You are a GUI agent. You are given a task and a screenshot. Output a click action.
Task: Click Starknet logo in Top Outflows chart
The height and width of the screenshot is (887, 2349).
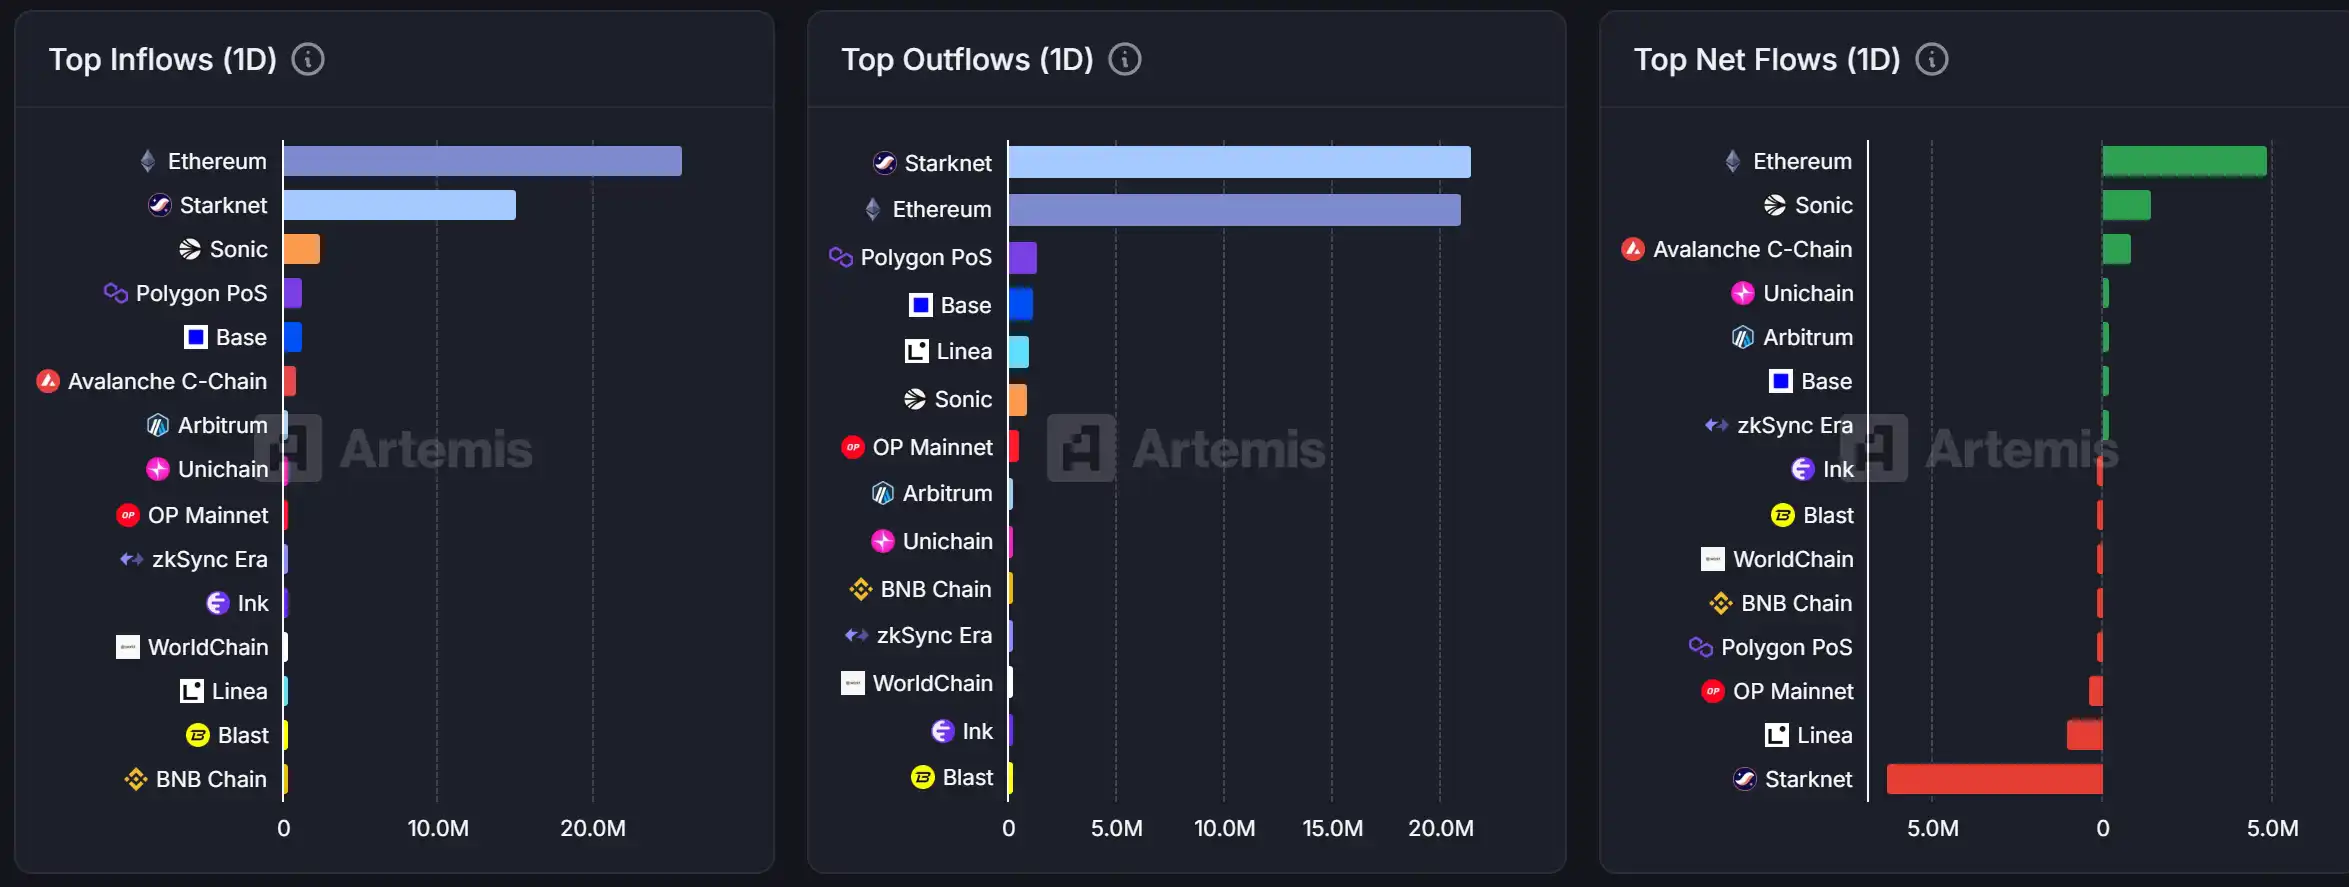tap(884, 163)
